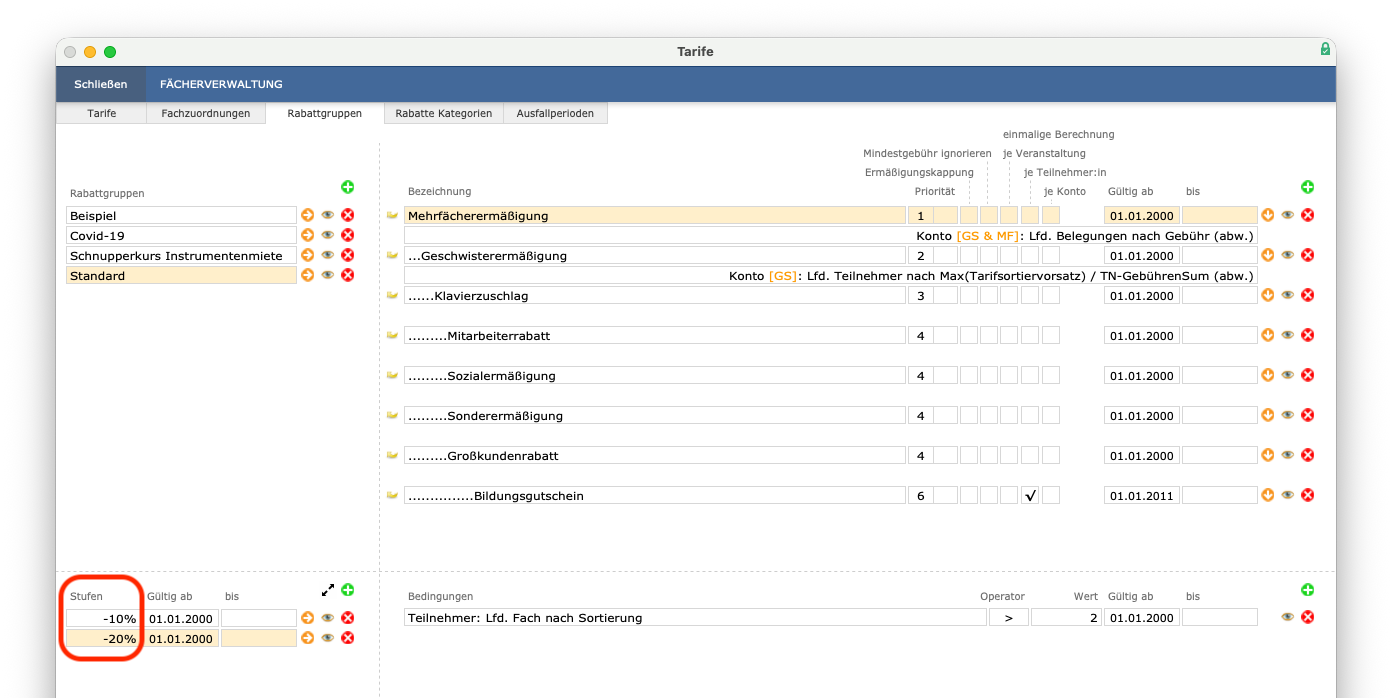Remove the Bildungsgutschein discount row
This screenshot has width=1392, height=698.
click(x=1307, y=494)
